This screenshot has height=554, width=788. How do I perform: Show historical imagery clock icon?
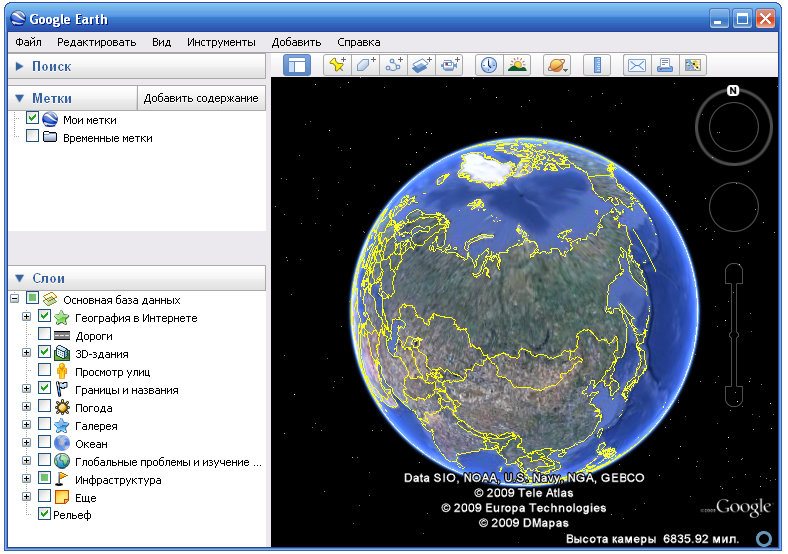(488, 65)
